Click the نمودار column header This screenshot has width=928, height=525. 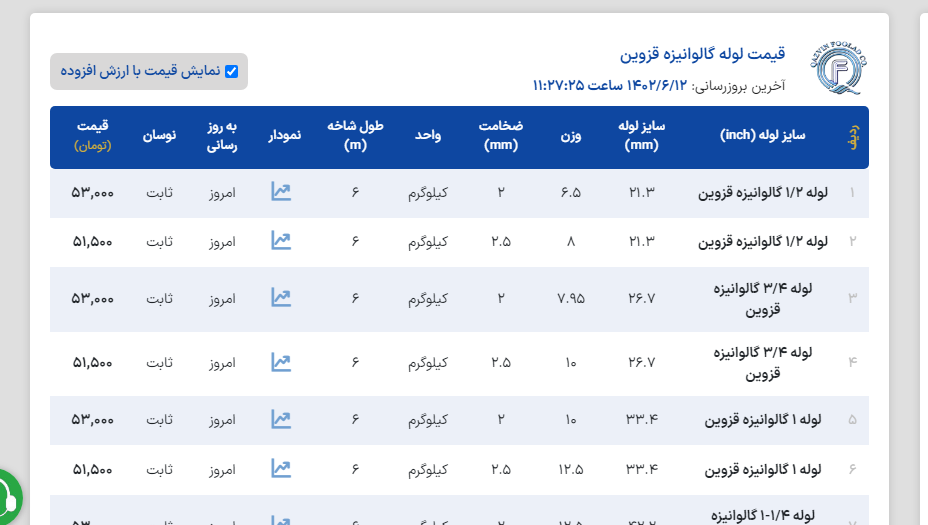click(x=282, y=136)
